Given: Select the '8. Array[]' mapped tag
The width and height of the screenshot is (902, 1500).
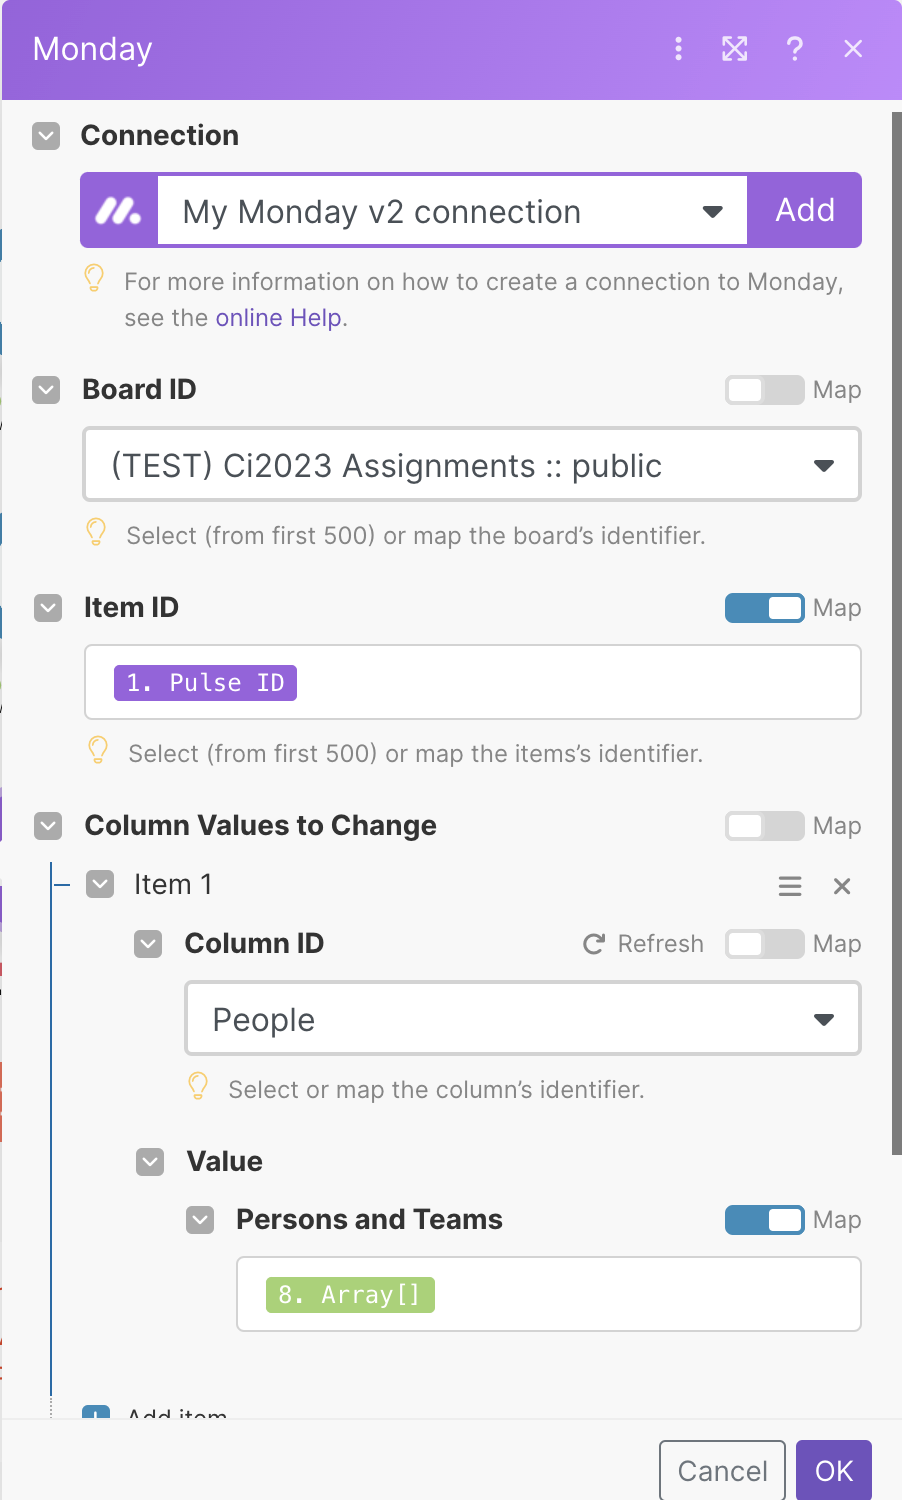Looking at the screenshot, I should (x=350, y=1295).
